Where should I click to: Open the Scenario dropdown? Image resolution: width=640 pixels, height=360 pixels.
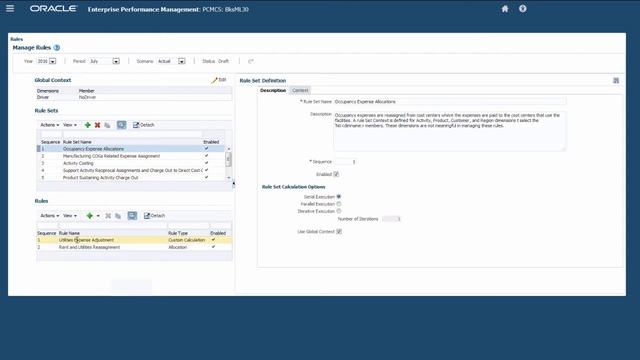[182, 61]
